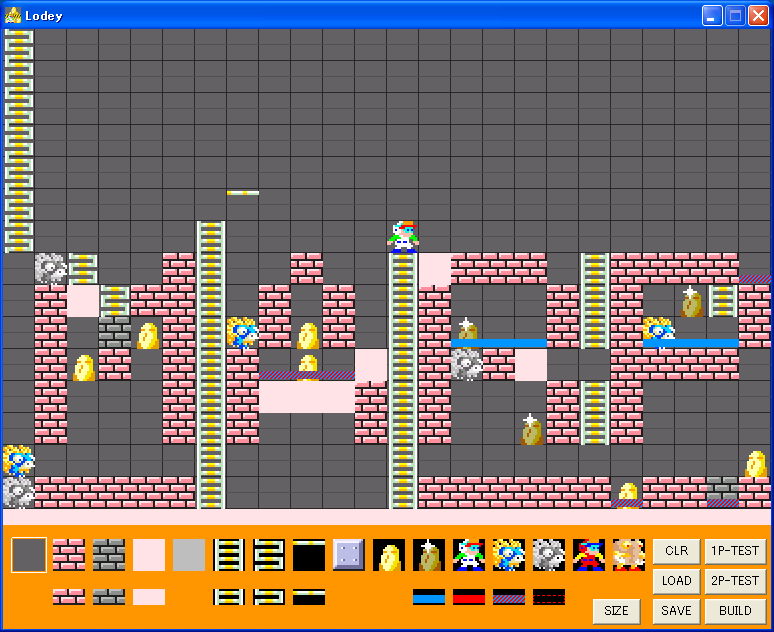Select the pink brick tile in palette

pyautogui.click(x=69, y=555)
